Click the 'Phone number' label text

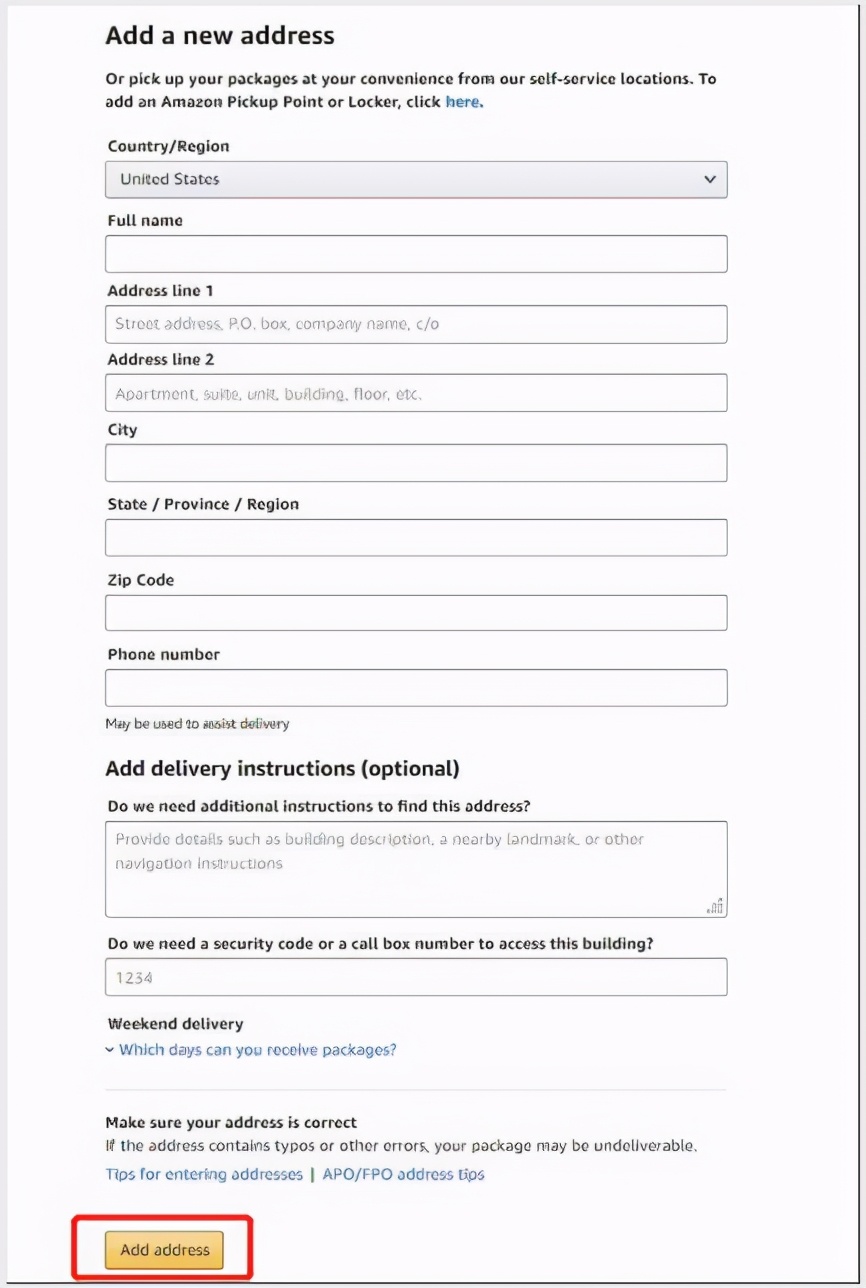pos(163,655)
